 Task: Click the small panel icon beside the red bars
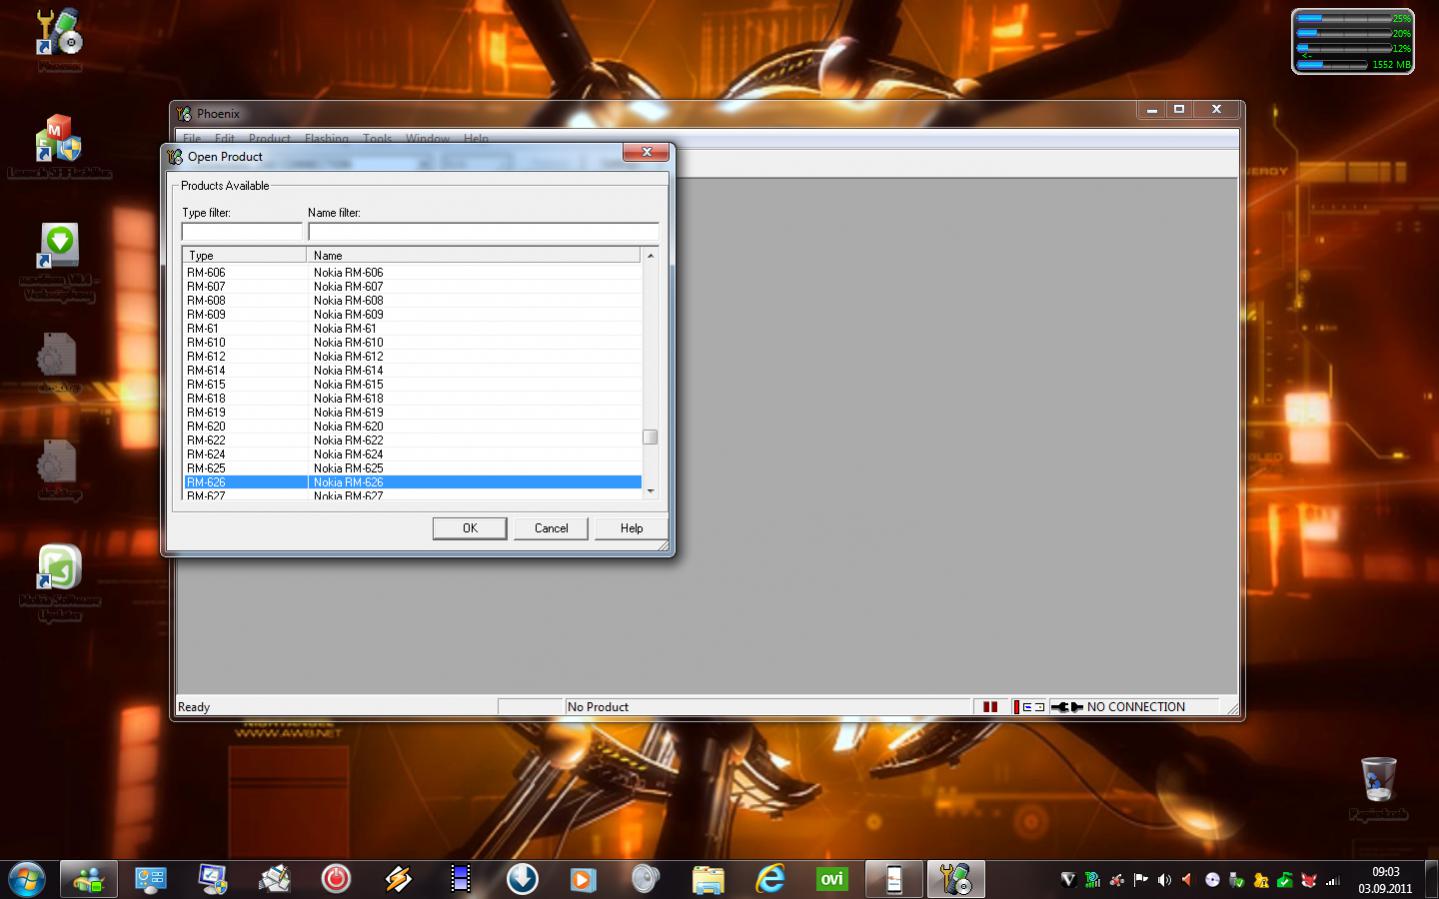pyautogui.click(x=1029, y=707)
